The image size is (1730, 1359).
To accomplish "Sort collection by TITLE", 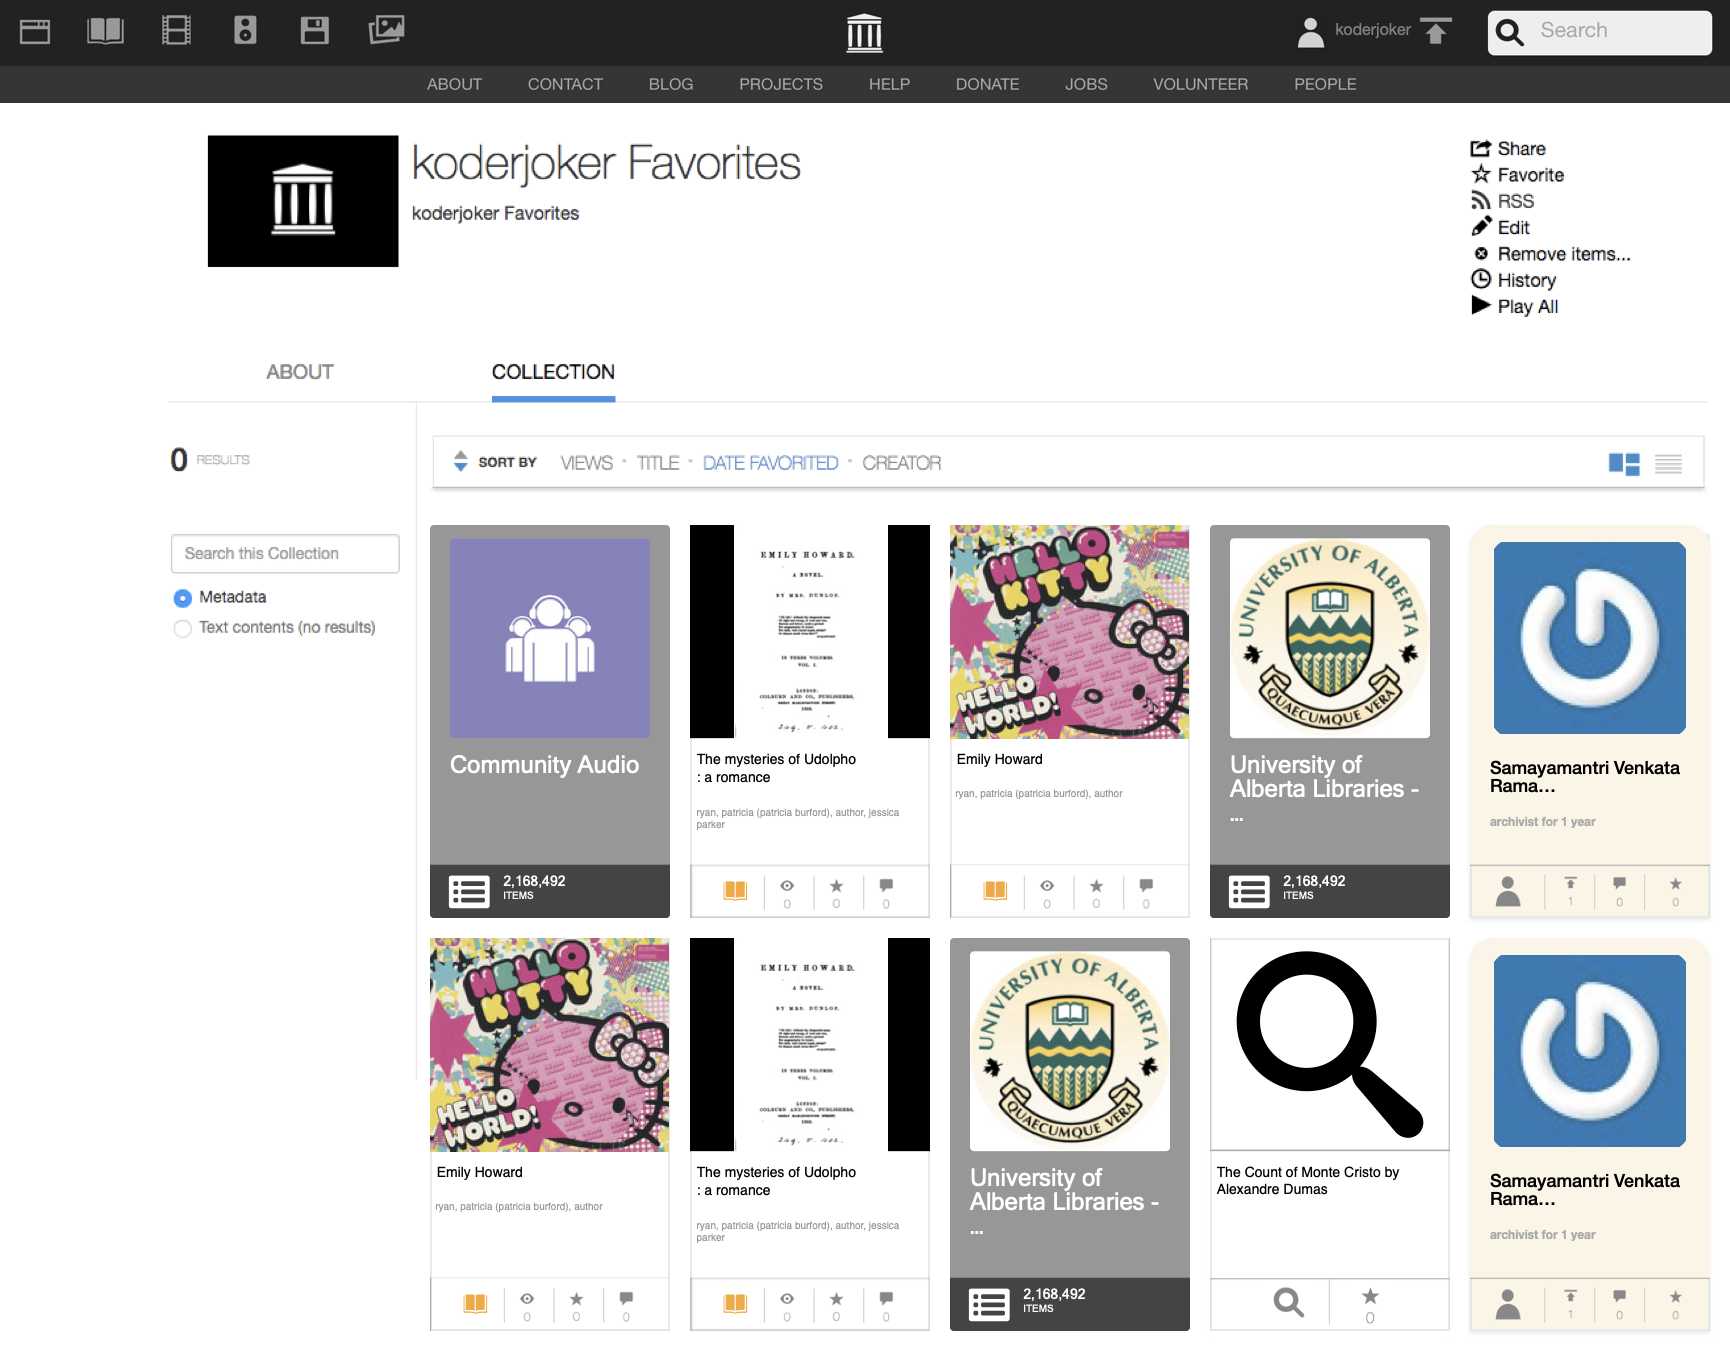I will (x=658, y=463).
